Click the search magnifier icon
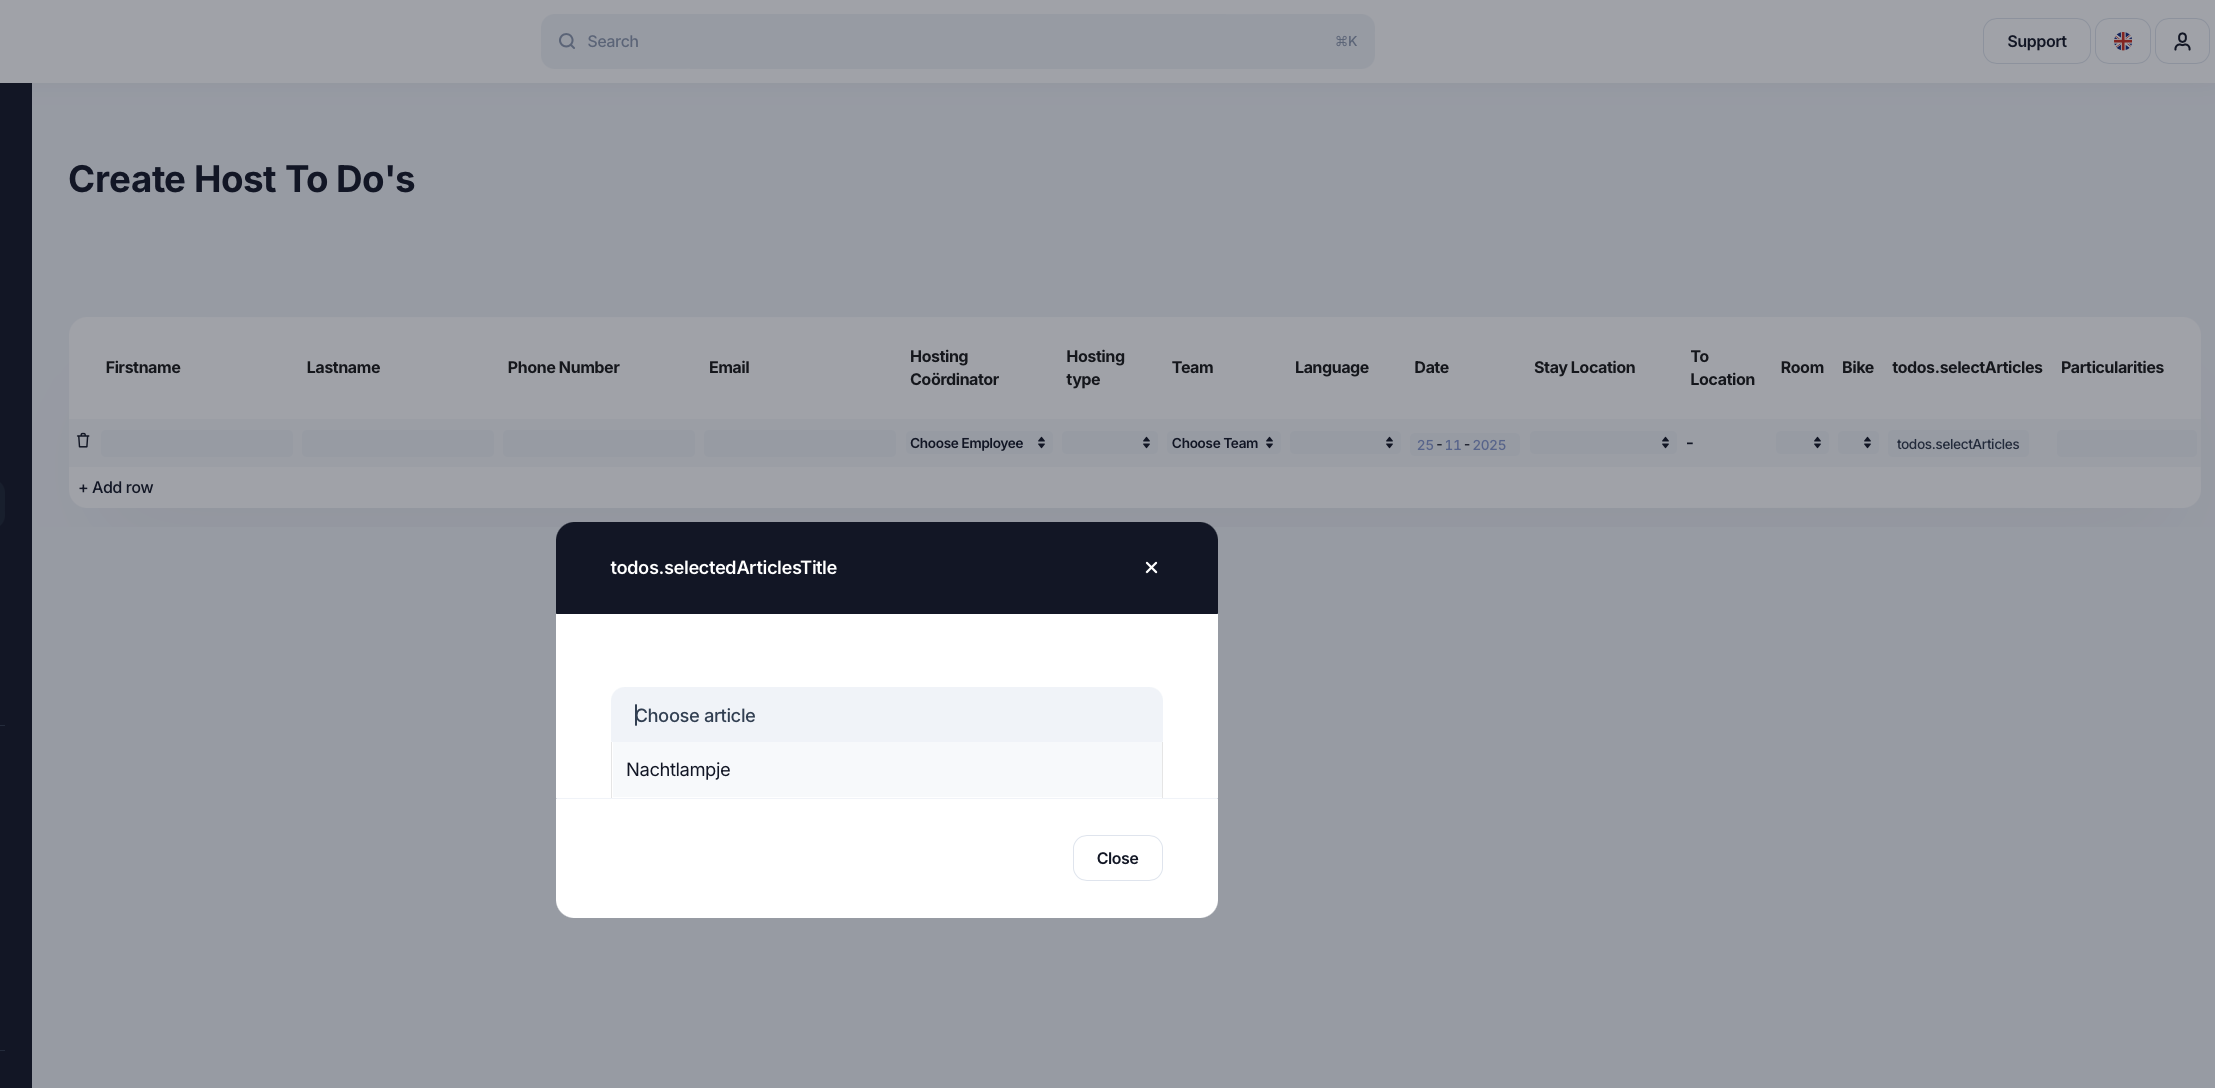Screen dimensions: 2215x1088 567,42
